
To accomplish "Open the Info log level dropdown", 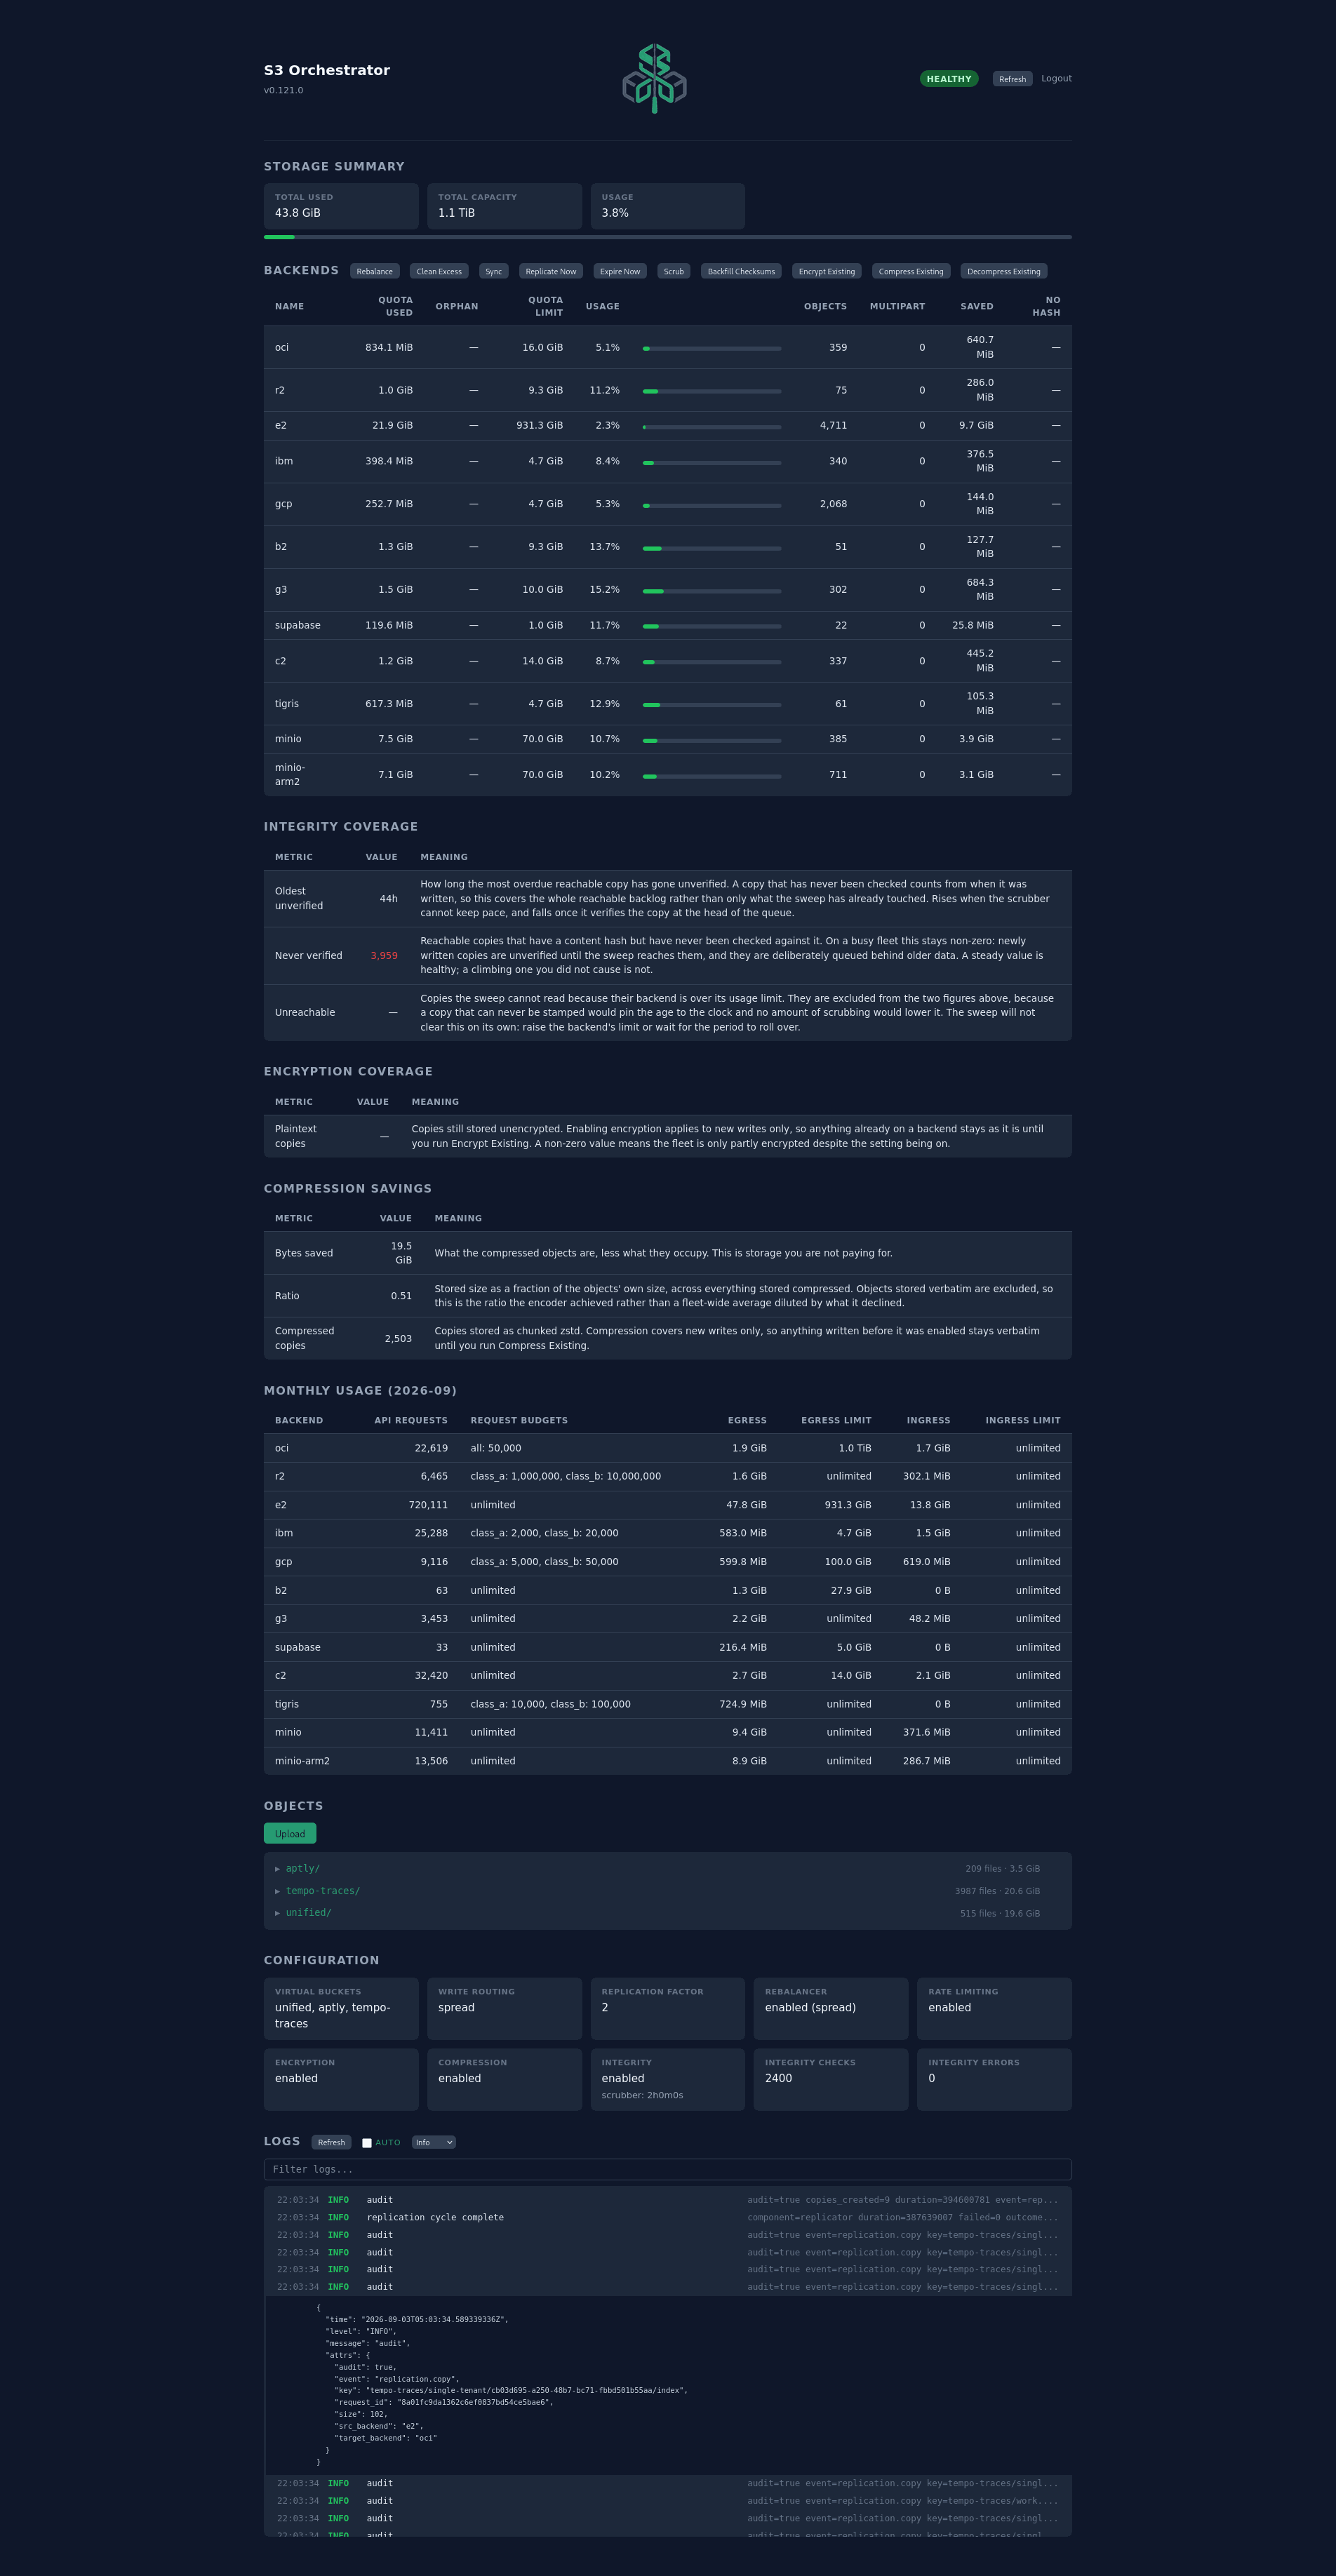I will click(x=433, y=2142).
